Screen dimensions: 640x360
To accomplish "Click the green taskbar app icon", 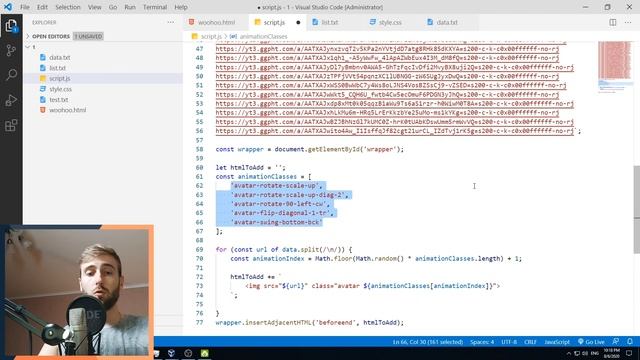I will [204, 353].
